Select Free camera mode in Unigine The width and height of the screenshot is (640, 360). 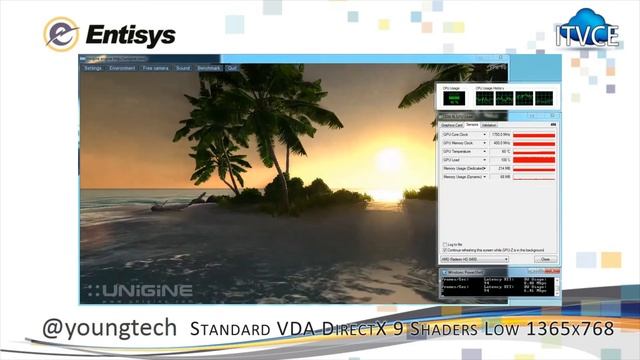click(156, 68)
